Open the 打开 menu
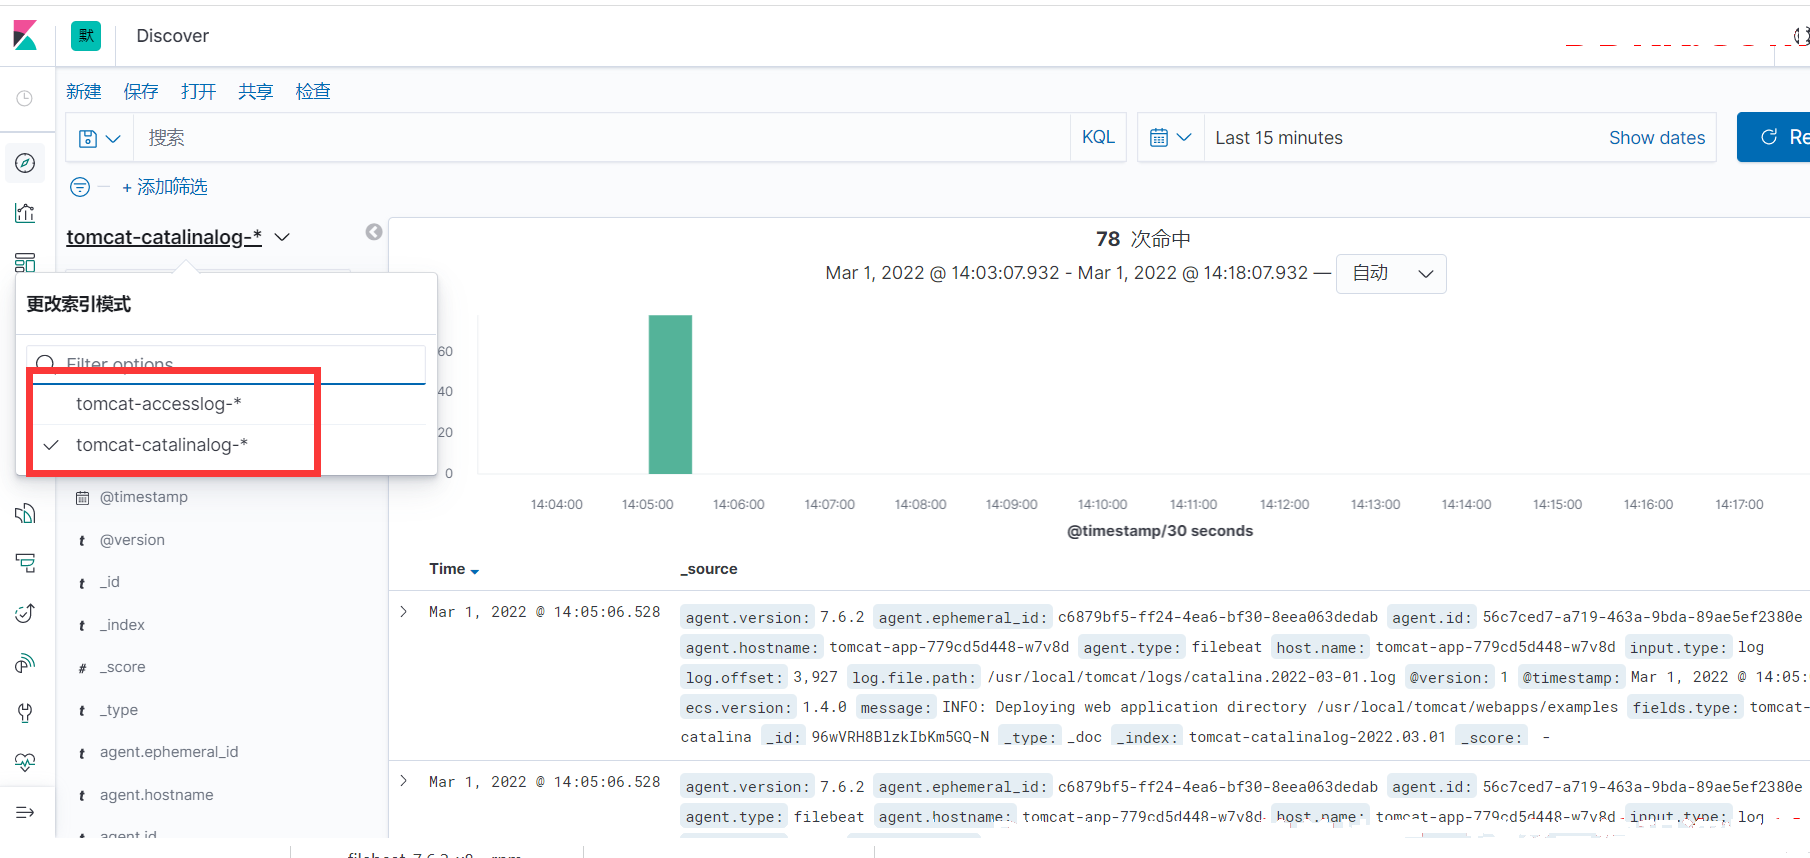 point(198,92)
